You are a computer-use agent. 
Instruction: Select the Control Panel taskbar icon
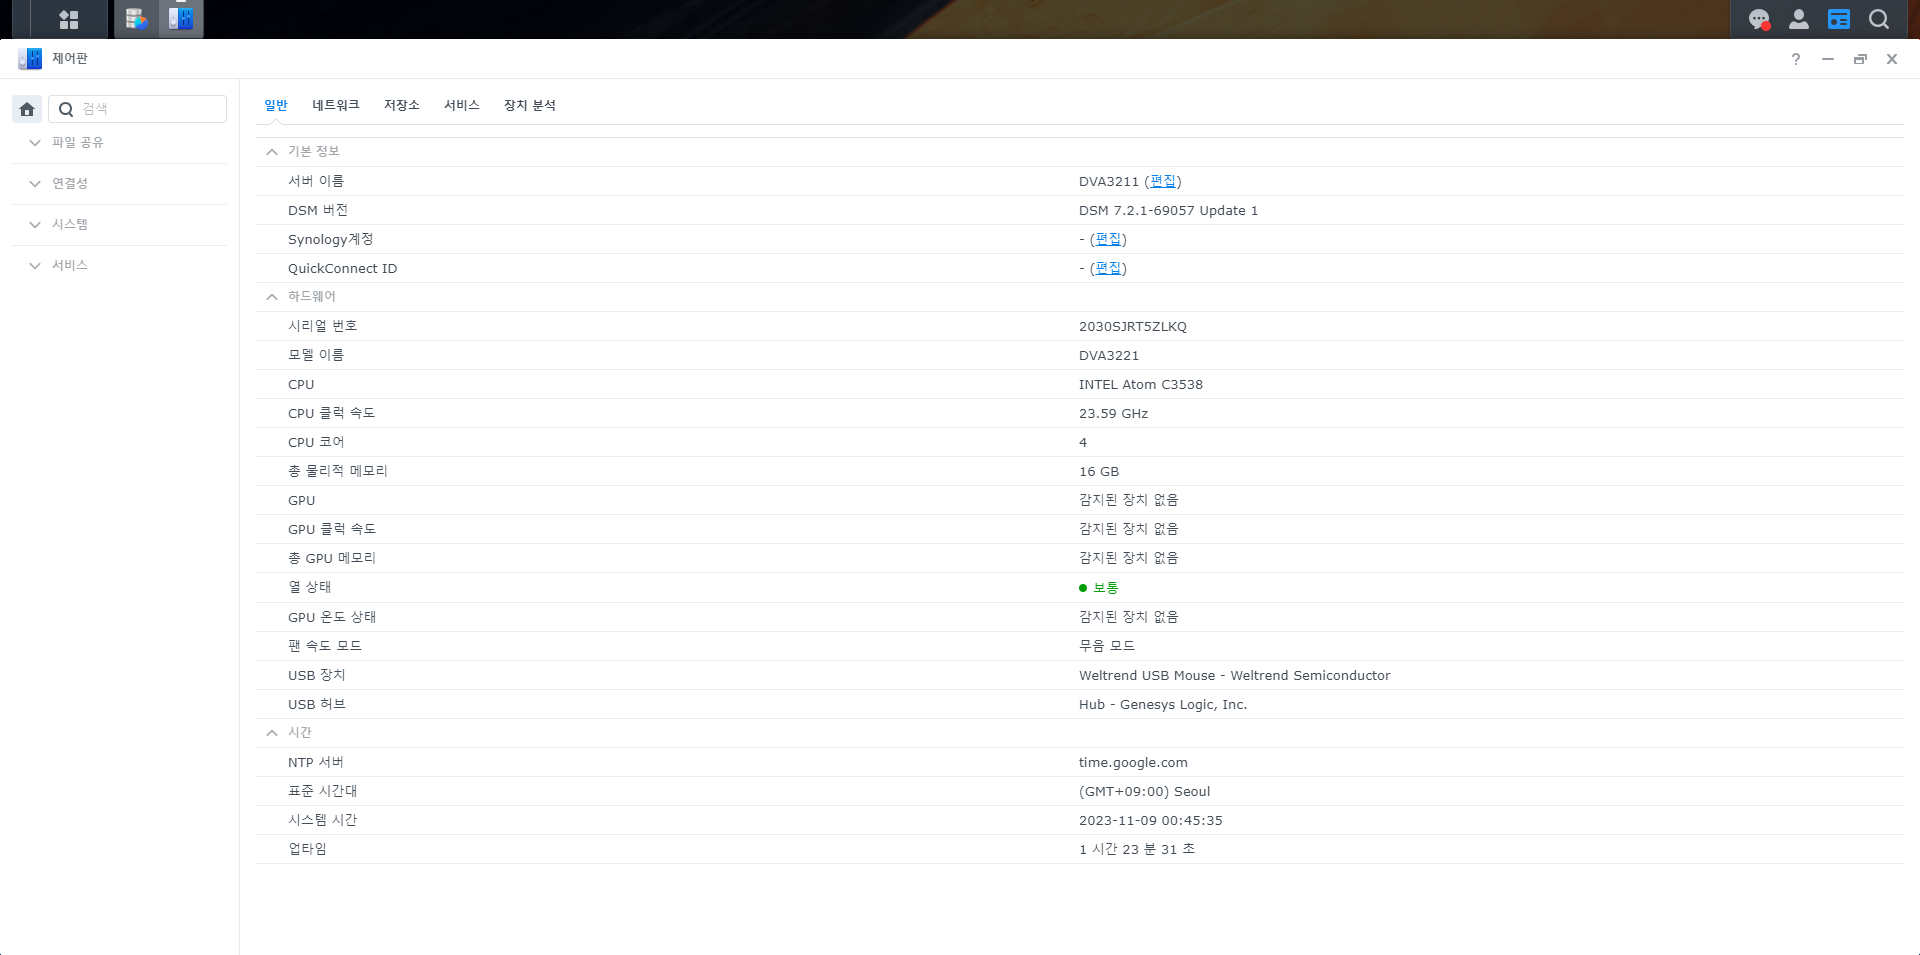click(181, 19)
